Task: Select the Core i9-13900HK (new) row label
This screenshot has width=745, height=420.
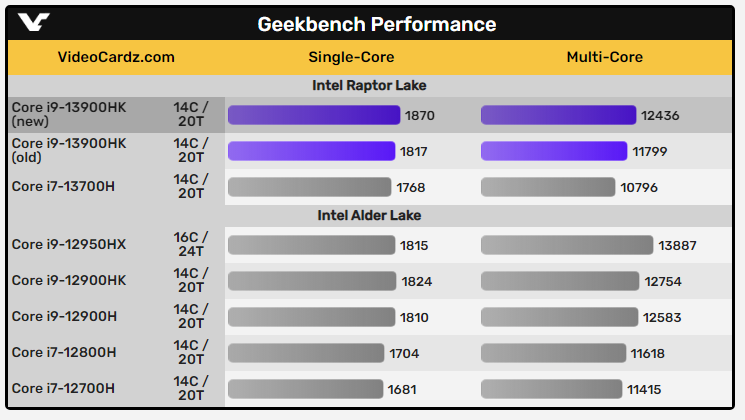Action: pos(69,115)
